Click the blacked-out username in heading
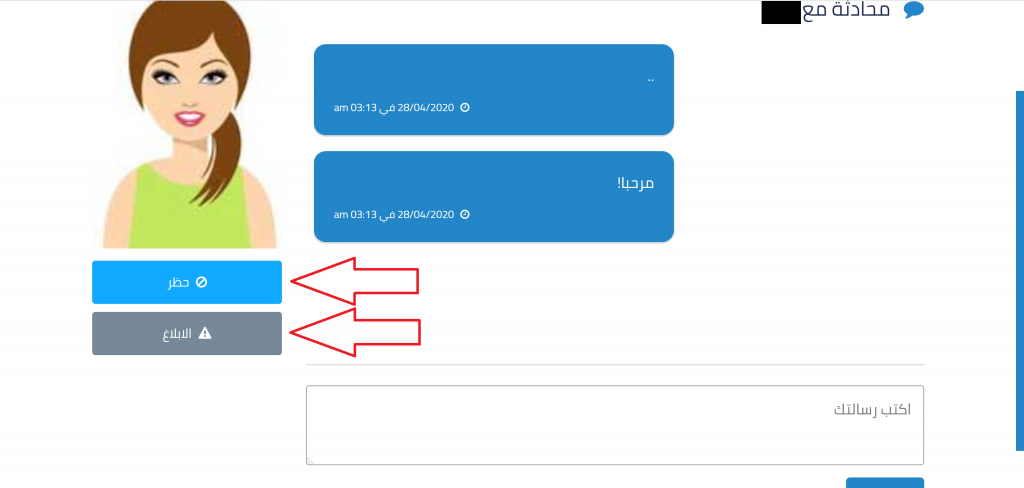Viewport: 1024px width, 488px height. coord(781,12)
